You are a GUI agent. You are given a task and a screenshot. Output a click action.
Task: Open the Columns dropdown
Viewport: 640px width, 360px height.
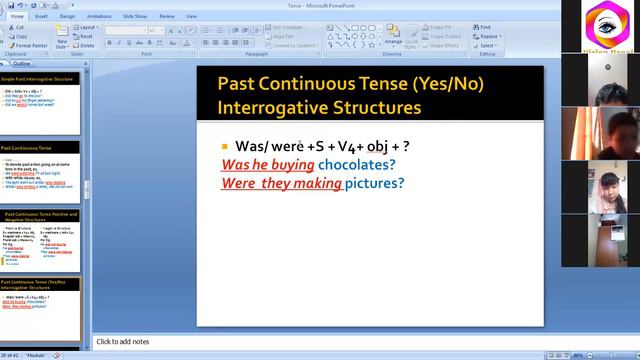click(x=247, y=42)
